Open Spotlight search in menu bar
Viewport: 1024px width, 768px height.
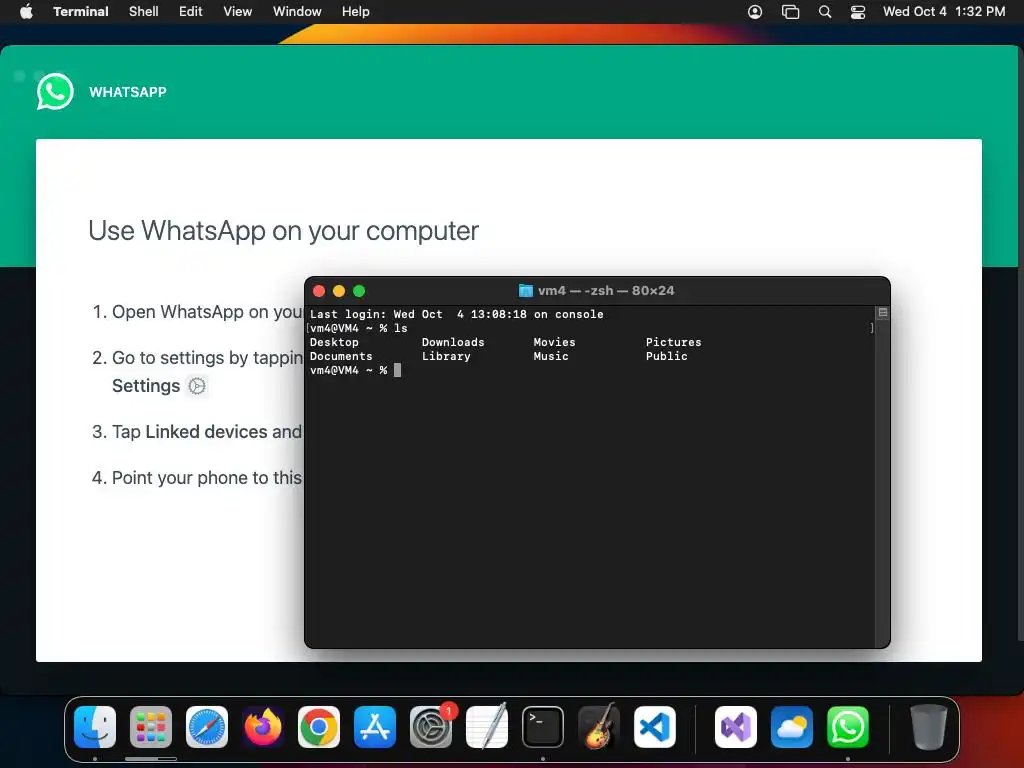pos(825,12)
